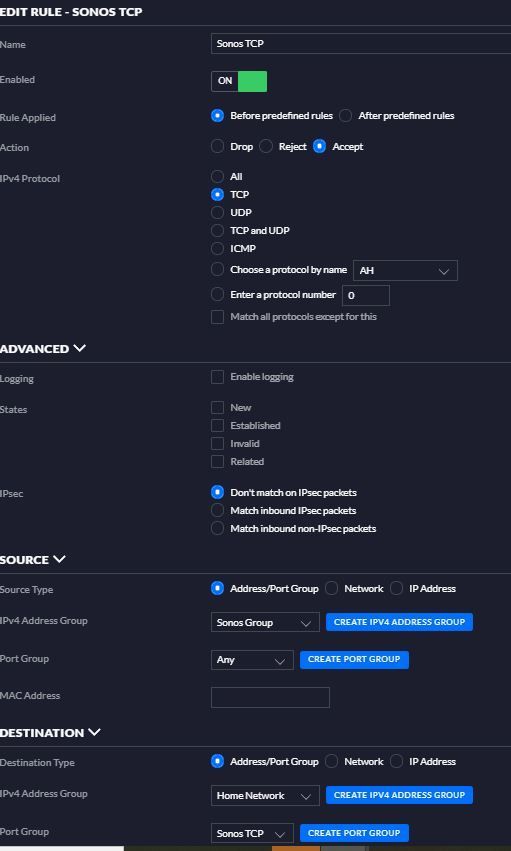Check the Established state

(x=217, y=426)
